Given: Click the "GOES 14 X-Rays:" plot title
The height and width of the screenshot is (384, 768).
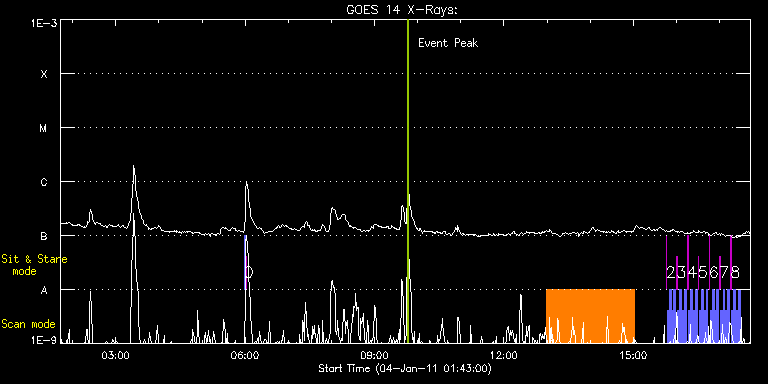Looking at the screenshot, I should pyautogui.click(x=402, y=10).
